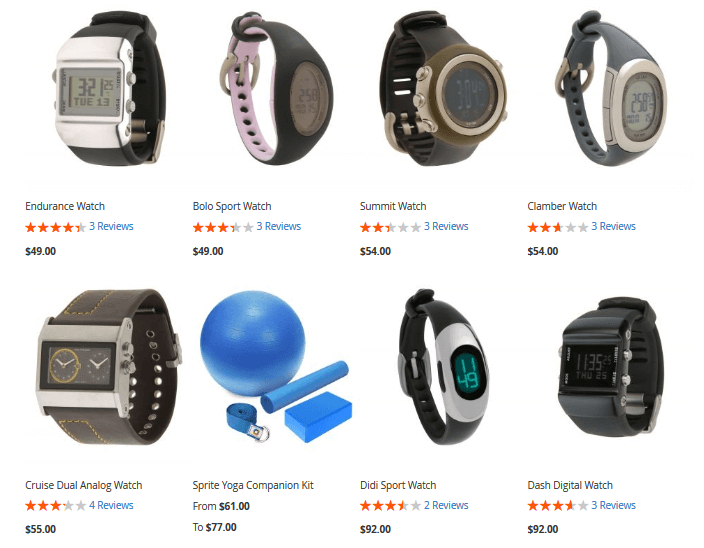This screenshot has width=704, height=548.
Task: View the Sprite Yoga Companion Kit image
Action: pyautogui.click(x=277, y=368)
